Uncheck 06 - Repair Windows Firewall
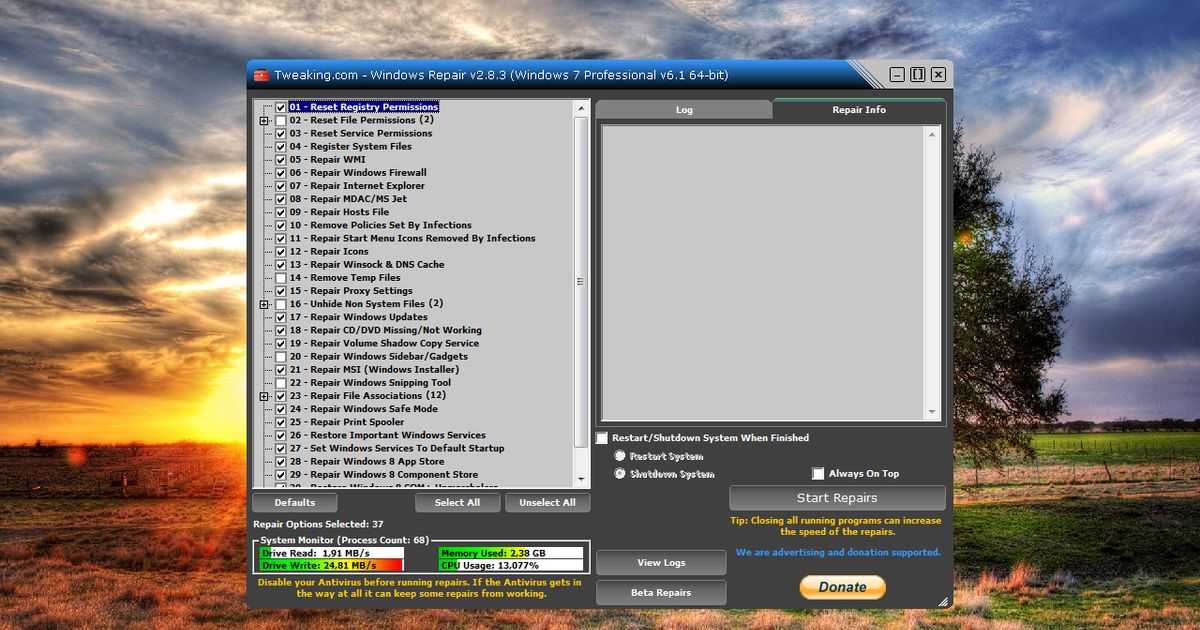This screenshot has width=1200, height=630. [x=281, y=173]
